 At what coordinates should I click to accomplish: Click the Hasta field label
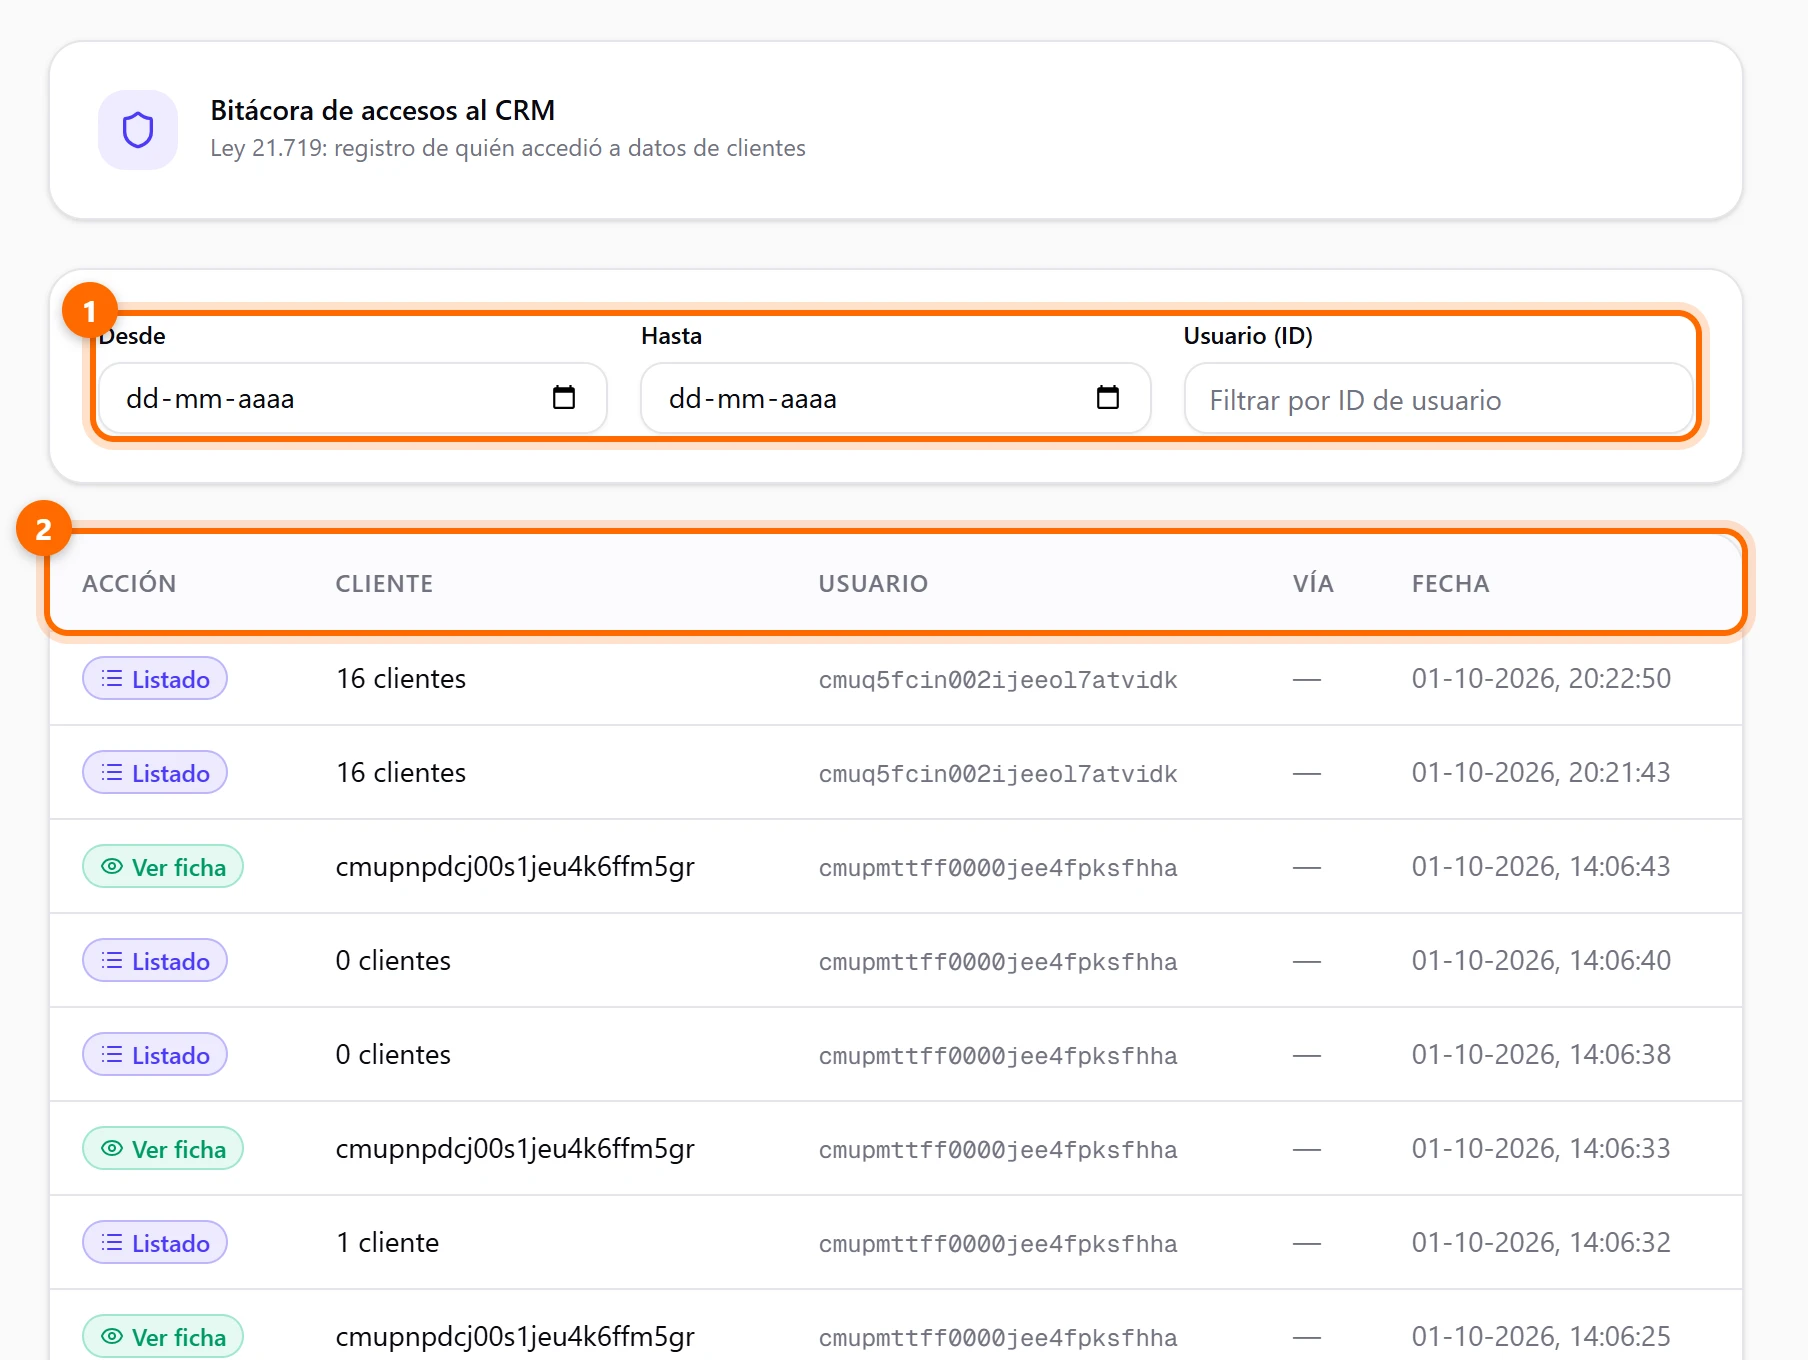671,336
